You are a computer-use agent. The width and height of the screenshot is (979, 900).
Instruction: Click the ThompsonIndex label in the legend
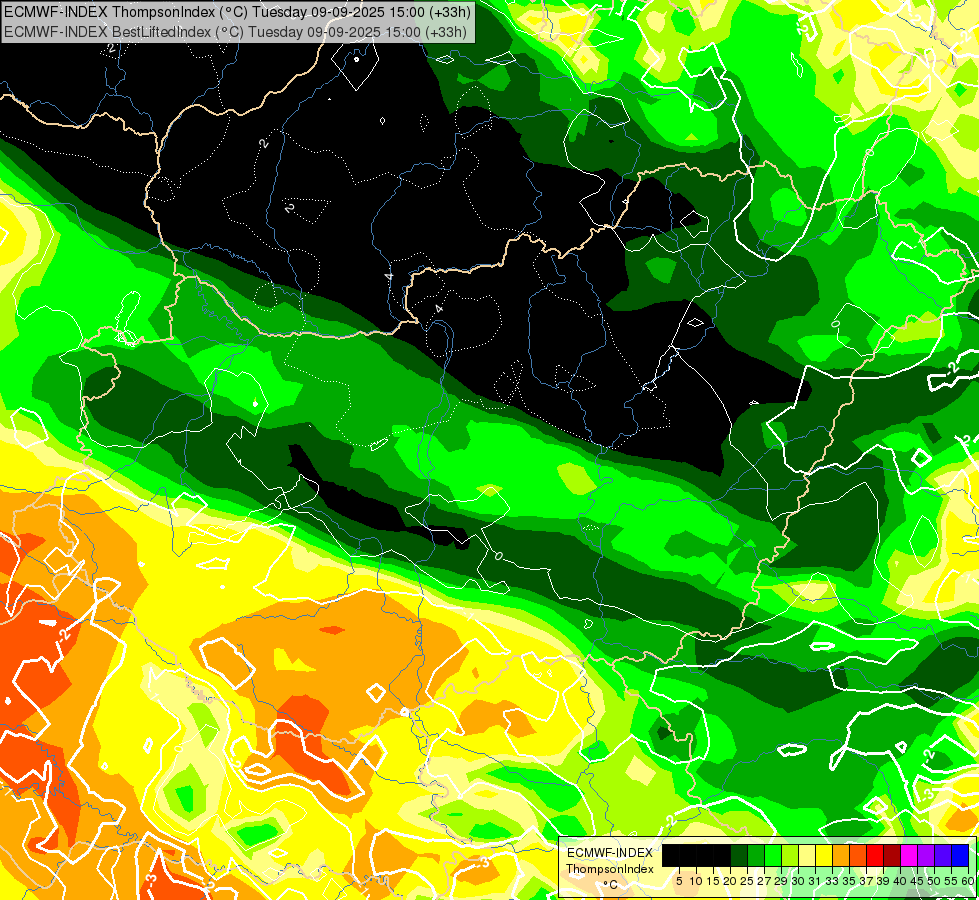610,869
